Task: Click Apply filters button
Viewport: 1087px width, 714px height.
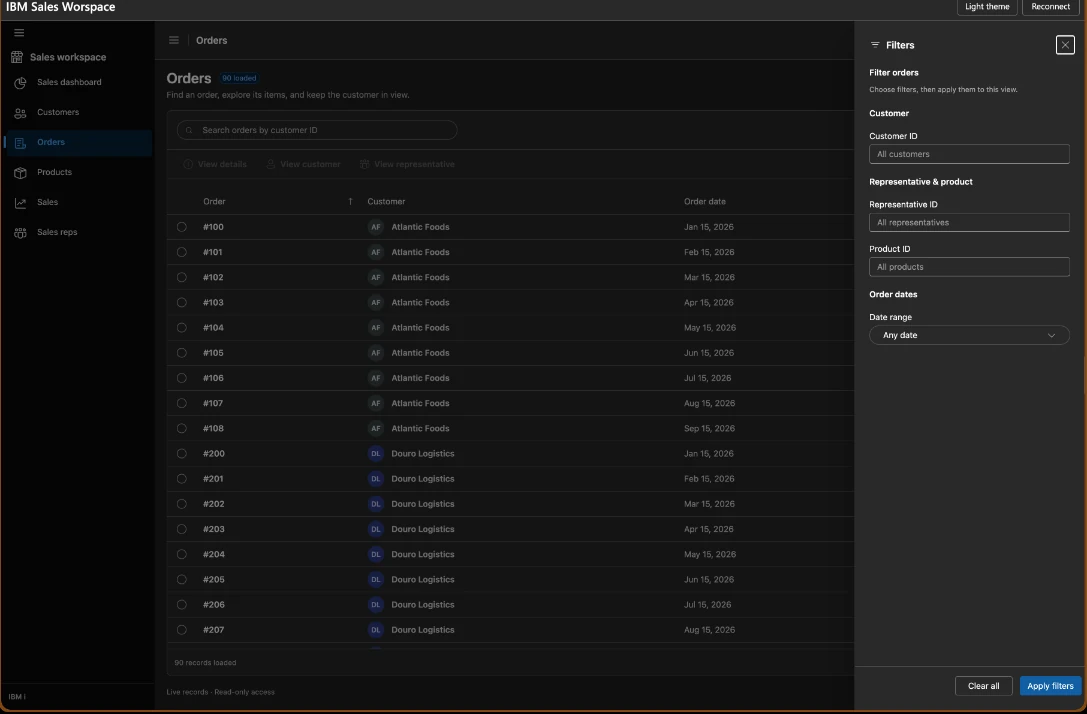Action: point(1050,686)
